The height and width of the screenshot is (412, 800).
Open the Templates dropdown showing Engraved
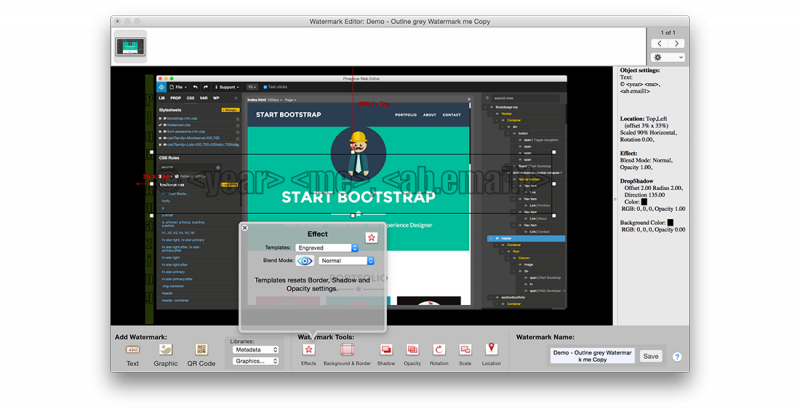(326, 248)
